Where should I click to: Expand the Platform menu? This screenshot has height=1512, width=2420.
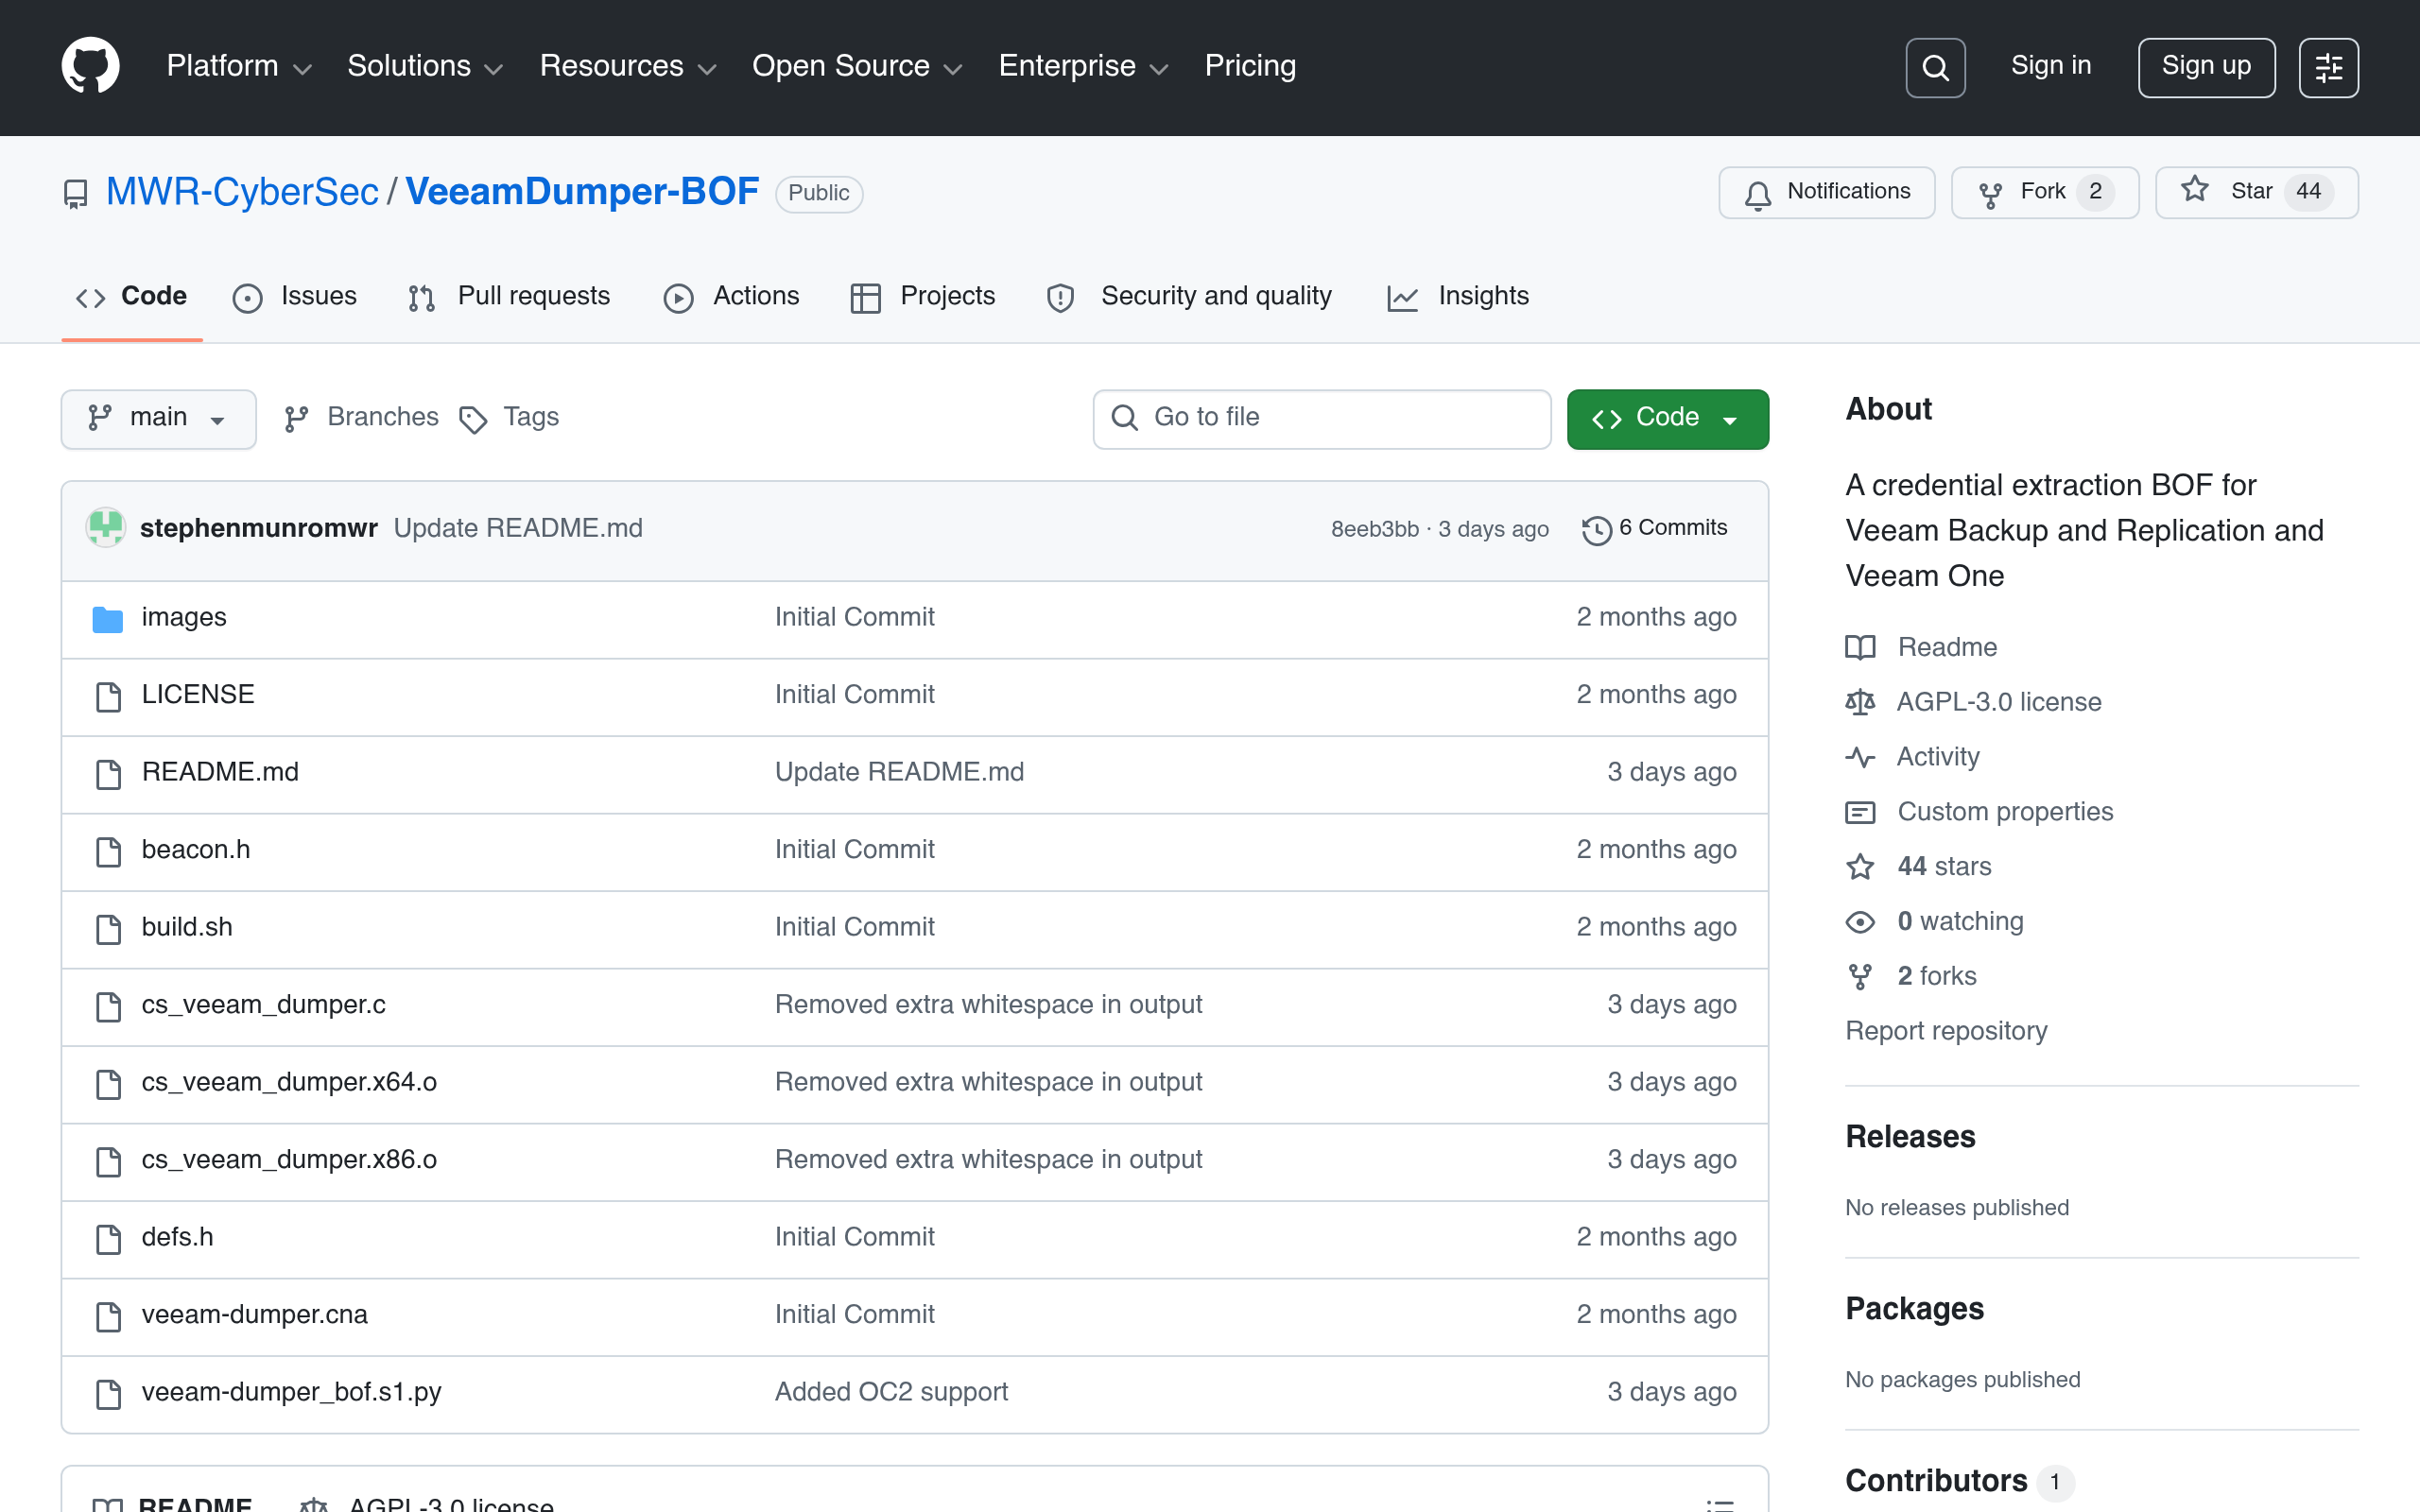point(239,66)
